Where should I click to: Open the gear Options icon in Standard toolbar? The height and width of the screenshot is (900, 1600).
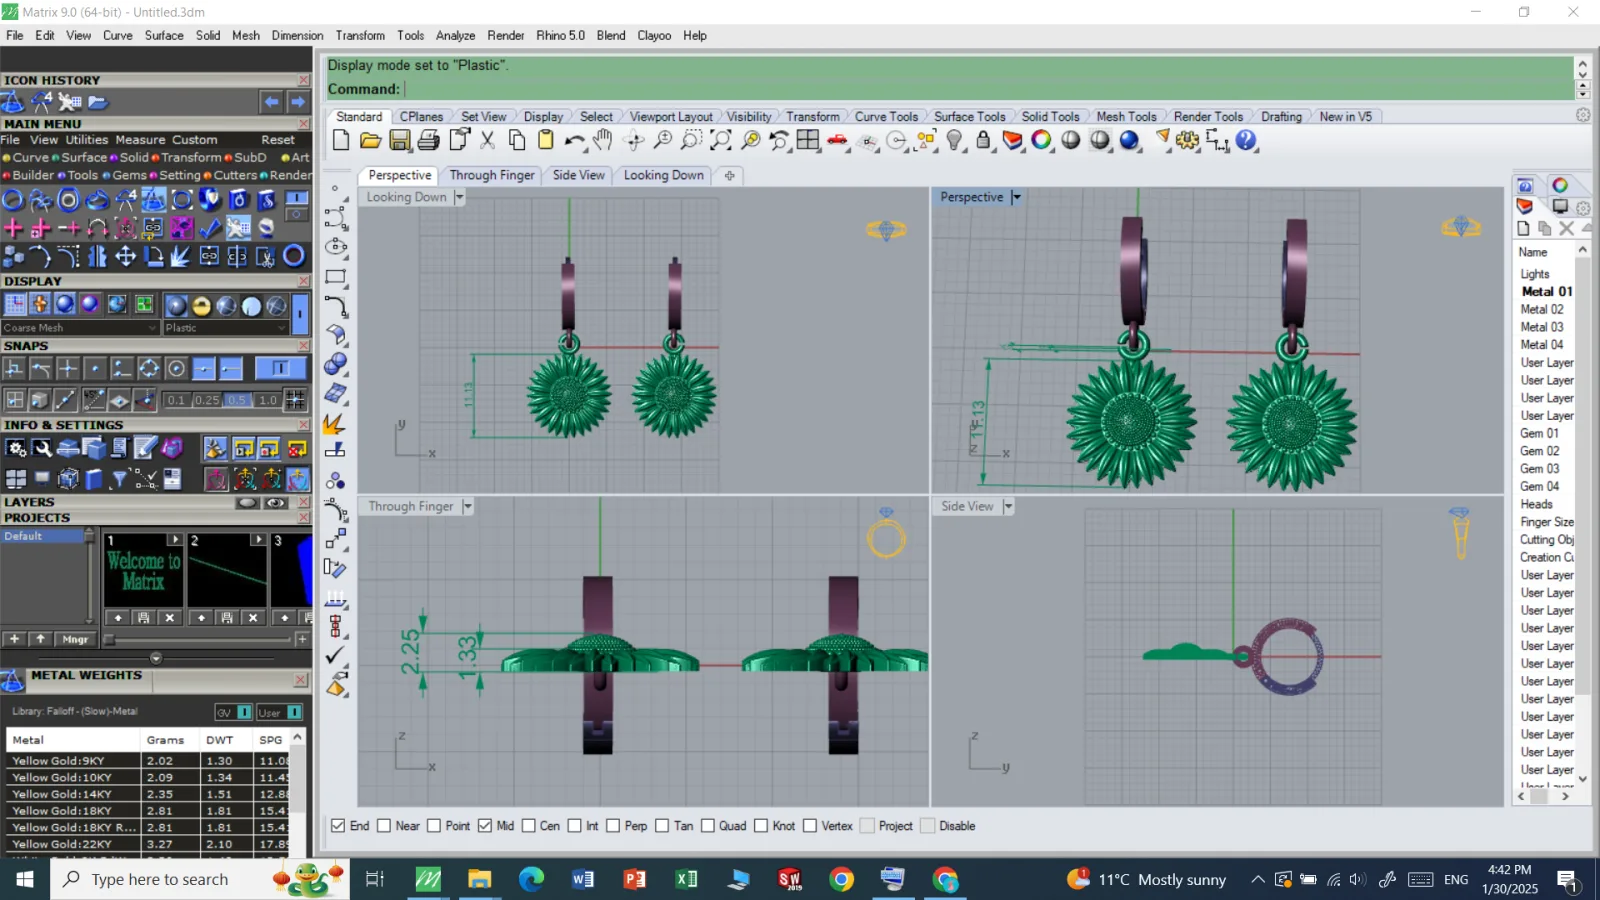1188,141
